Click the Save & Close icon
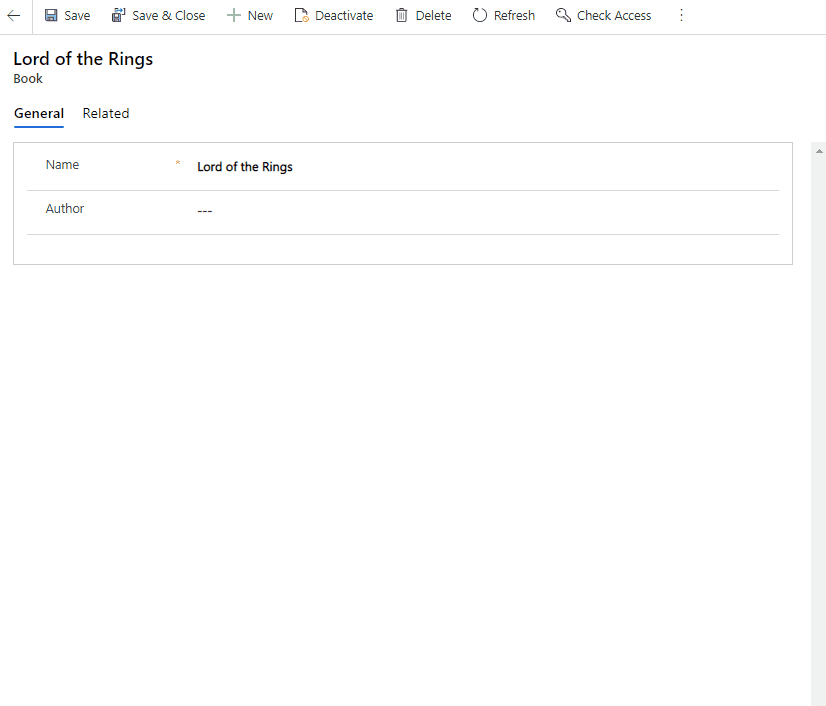 pyautogui.click(x=119, y=15)
